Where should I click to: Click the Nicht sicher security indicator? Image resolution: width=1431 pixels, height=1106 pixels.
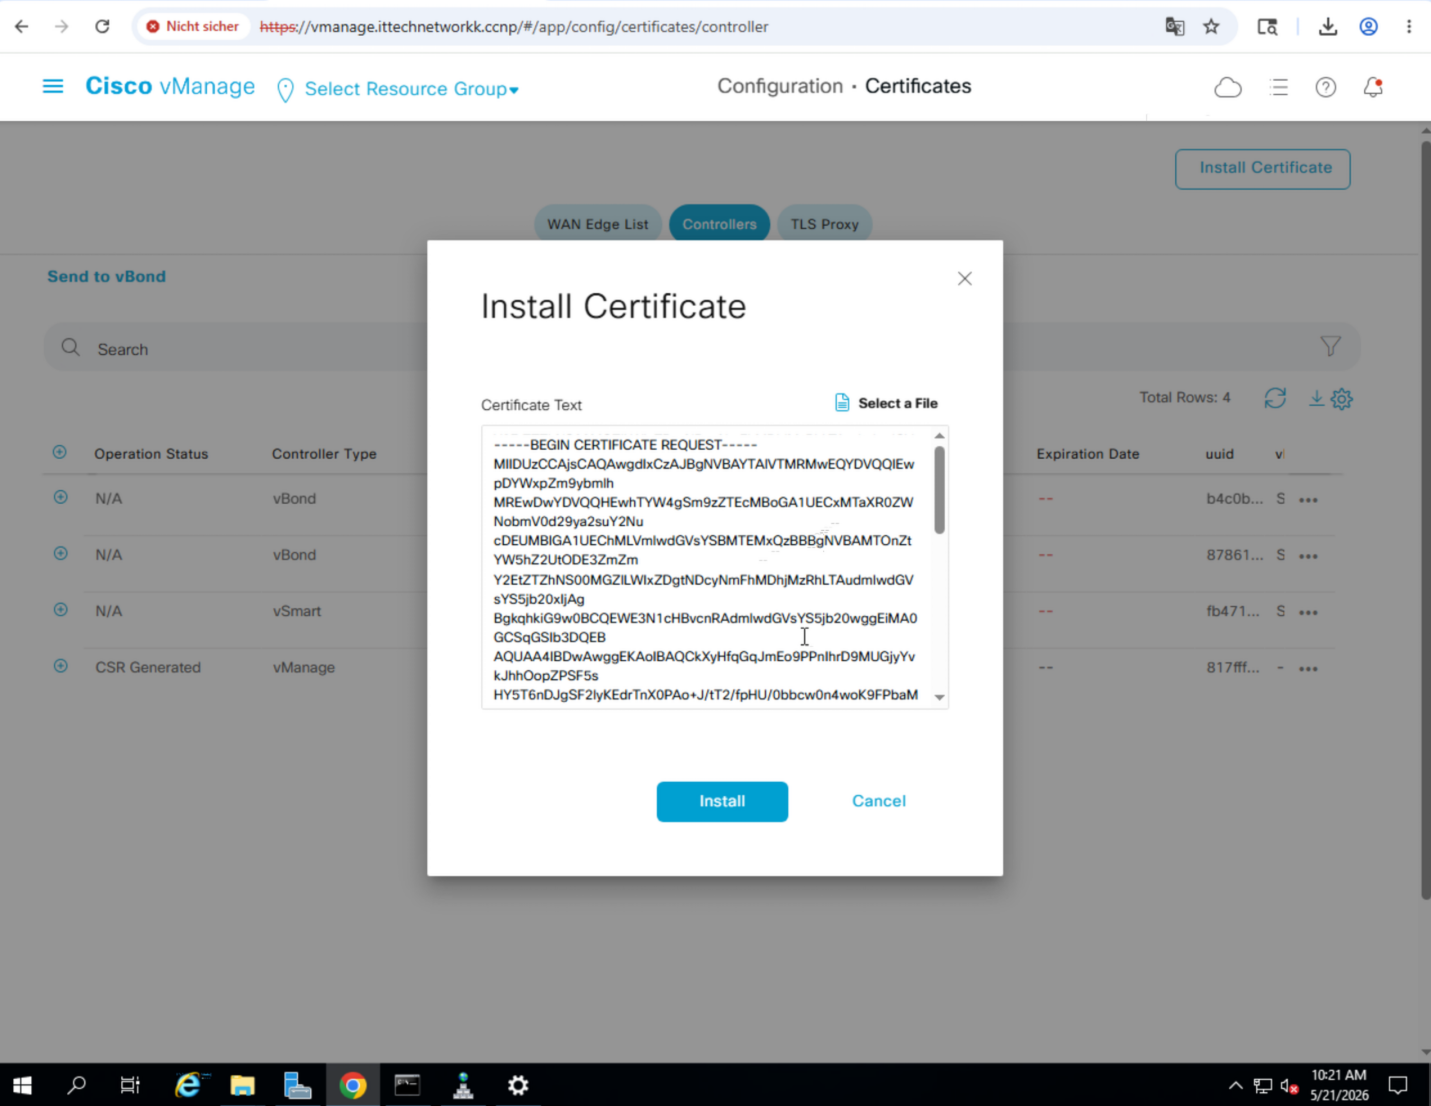click(193, 26)
